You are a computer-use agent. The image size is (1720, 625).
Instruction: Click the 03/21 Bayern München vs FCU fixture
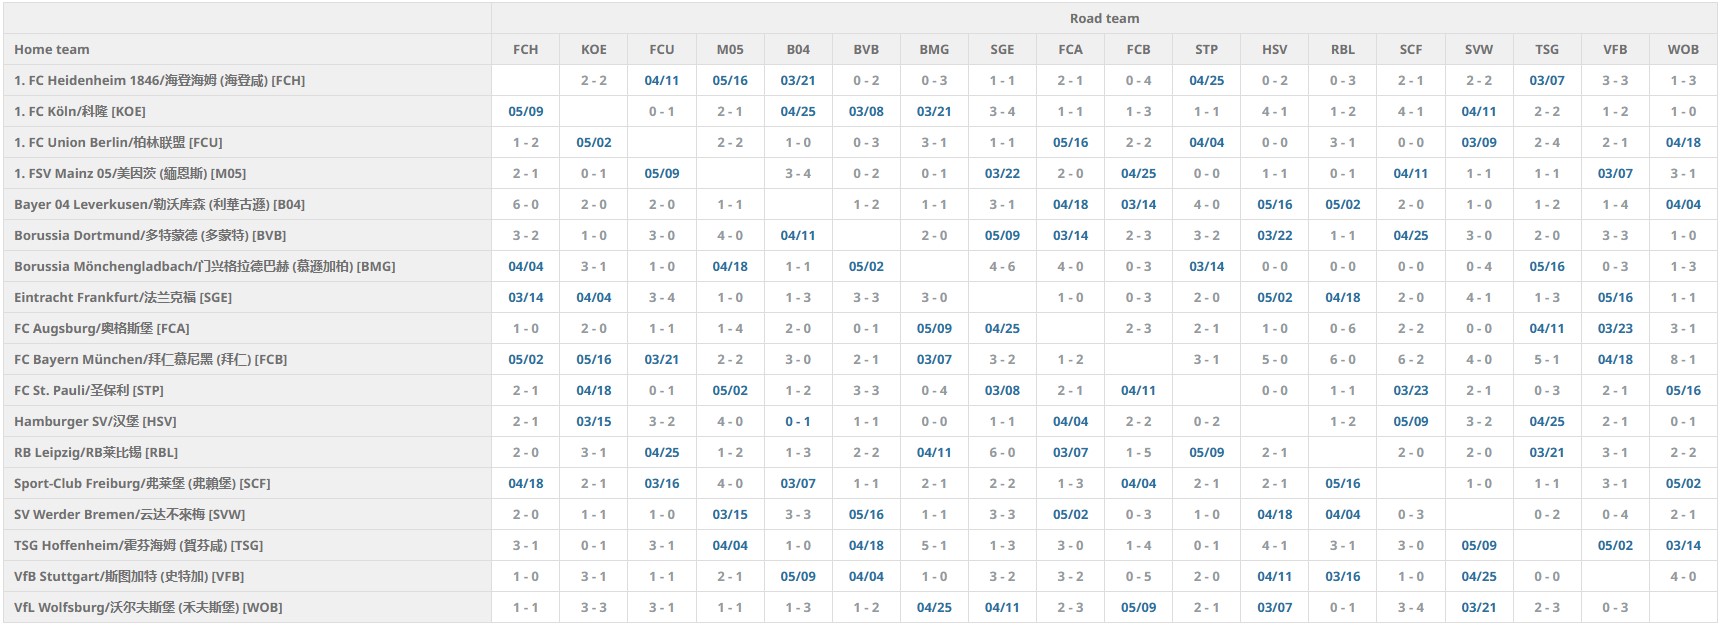click(x=661, y=359)
